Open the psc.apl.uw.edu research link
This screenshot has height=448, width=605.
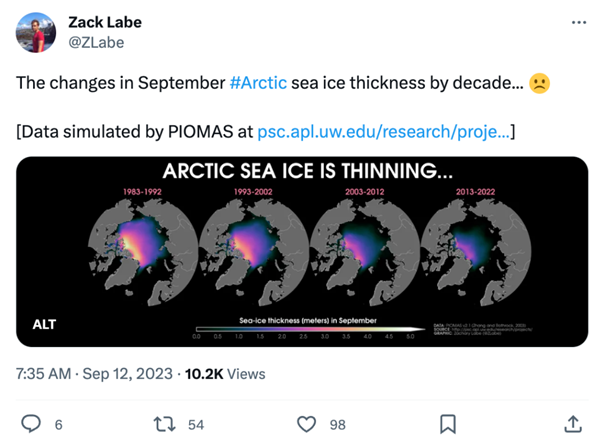pos(384,132)
